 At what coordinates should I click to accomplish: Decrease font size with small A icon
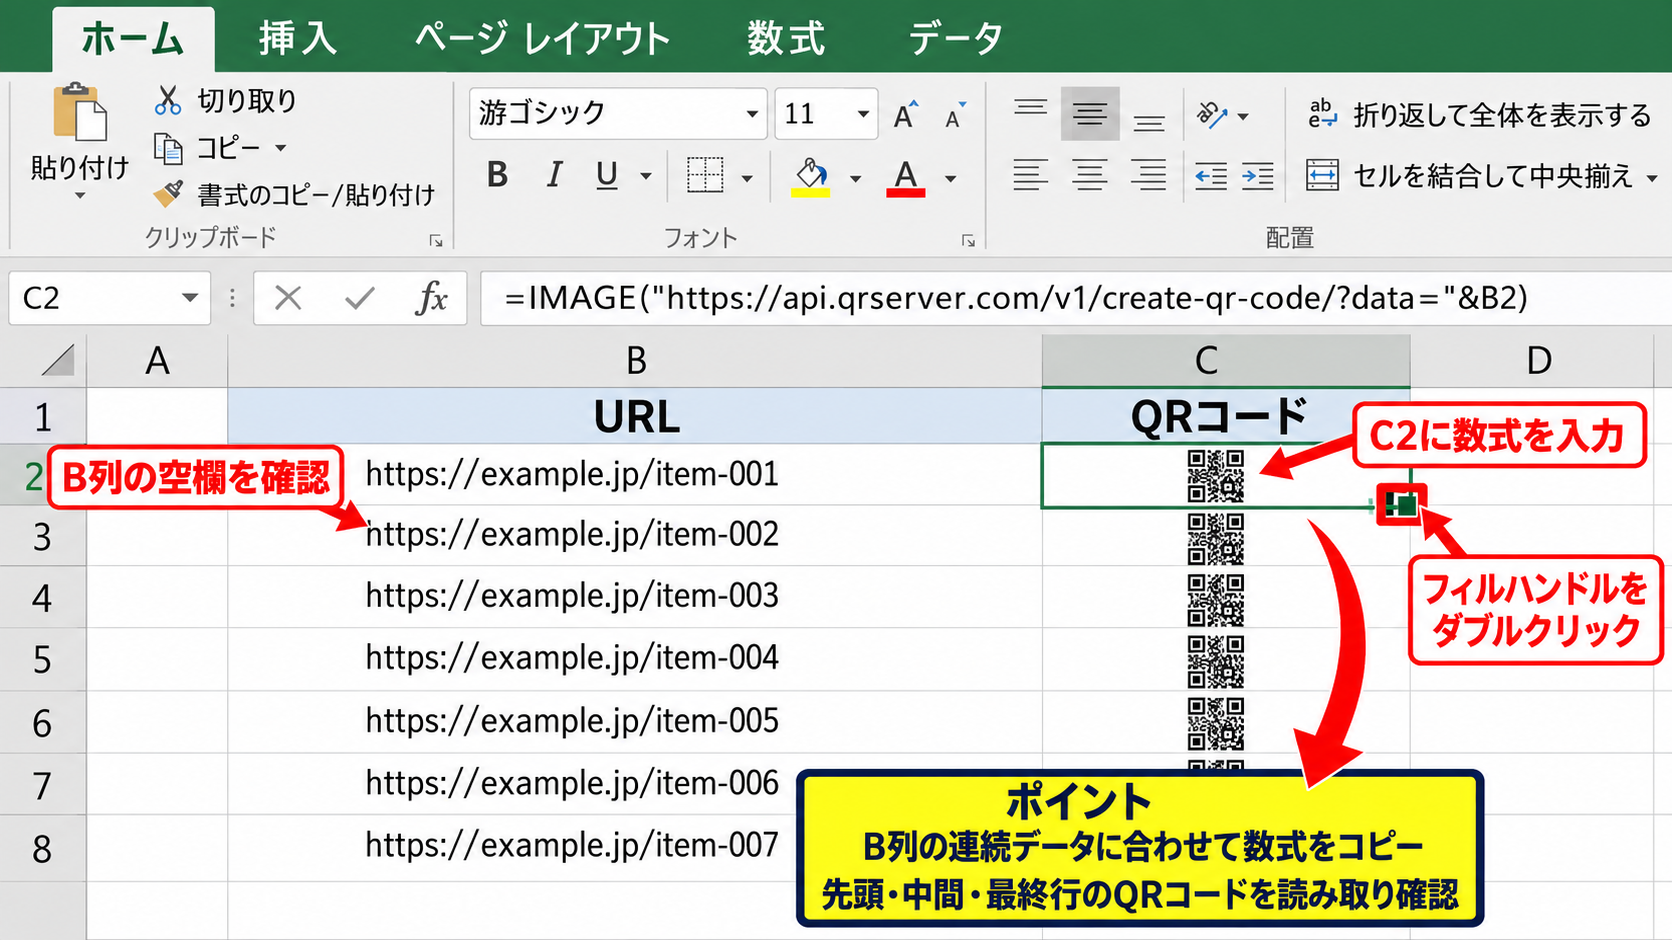(x=955, y=114)
